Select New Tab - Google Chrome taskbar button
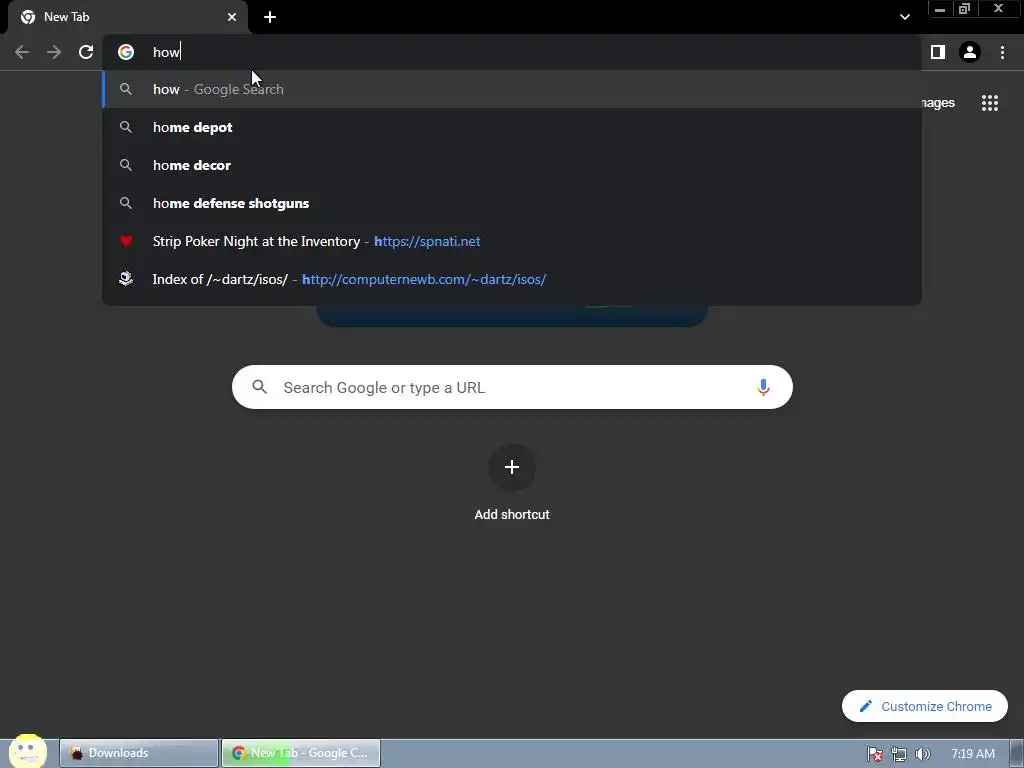Viewport: 1024px width, 768px height. tap(301, 753)
